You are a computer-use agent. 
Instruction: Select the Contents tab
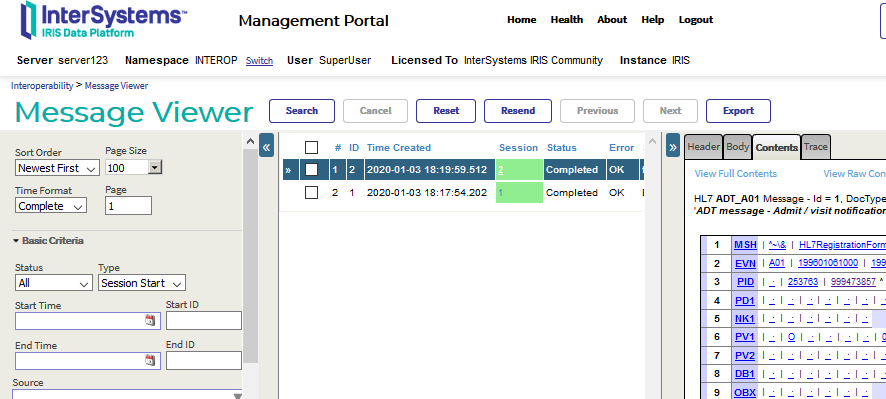point(776,148)
